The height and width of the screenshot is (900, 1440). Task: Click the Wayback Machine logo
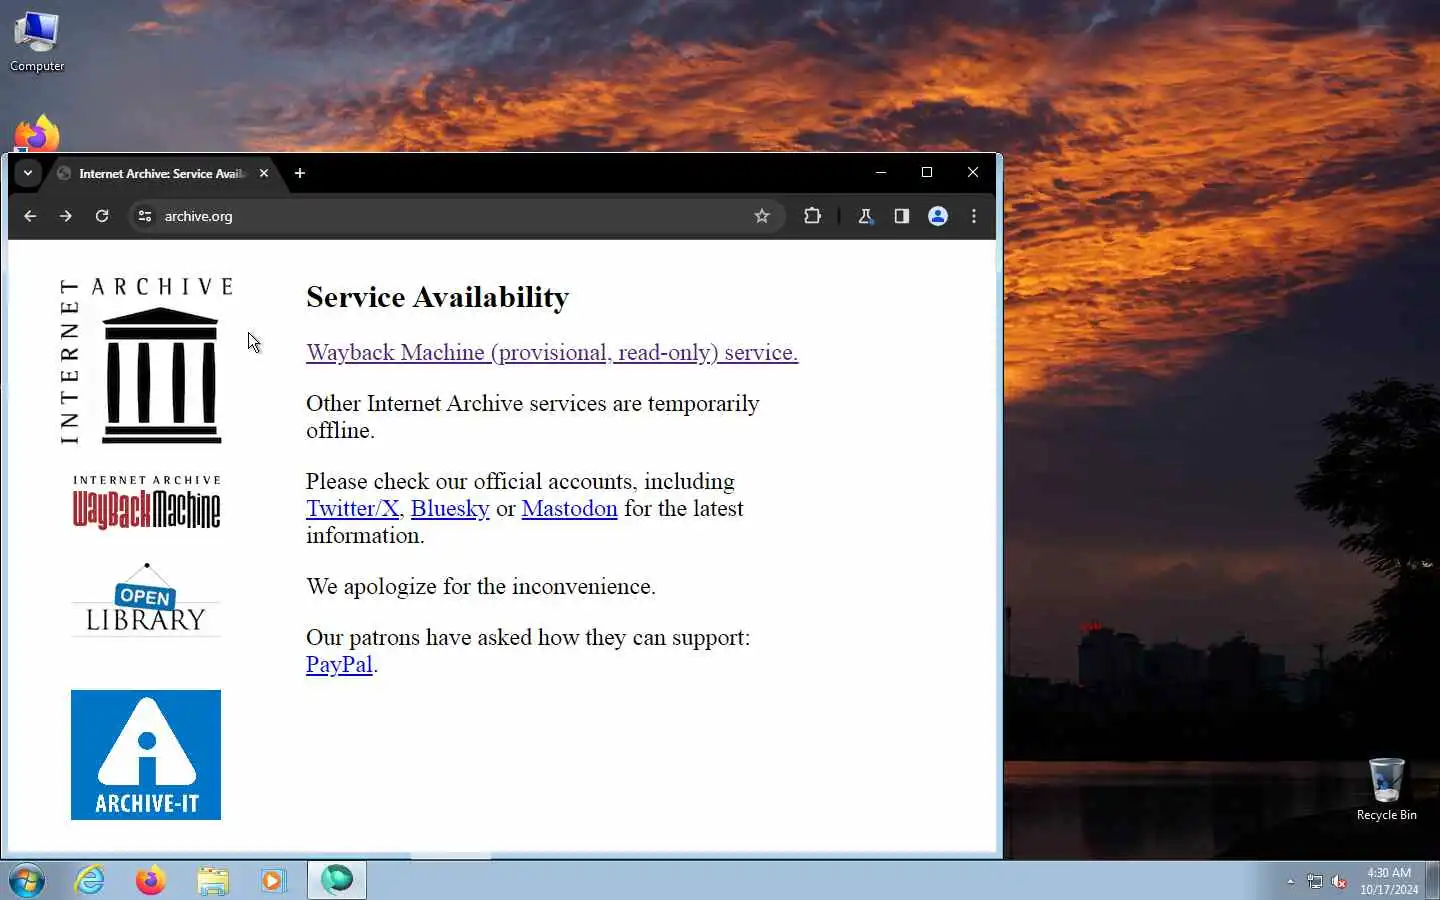pos(146,502)
